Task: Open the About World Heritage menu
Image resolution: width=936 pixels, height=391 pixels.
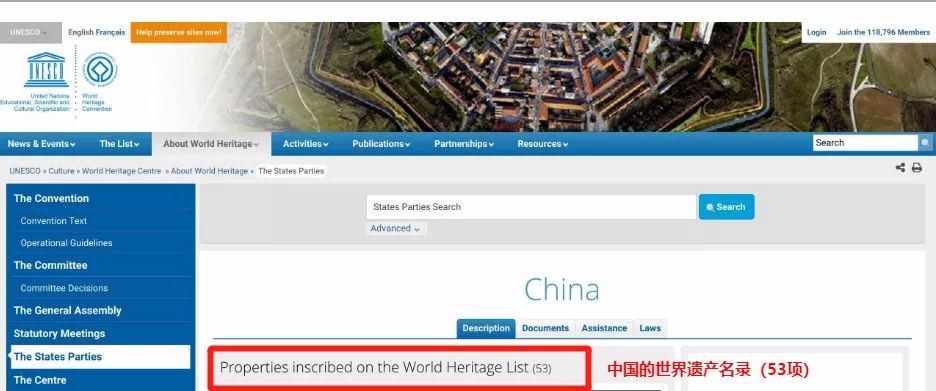Action: (x=211, y=144)
